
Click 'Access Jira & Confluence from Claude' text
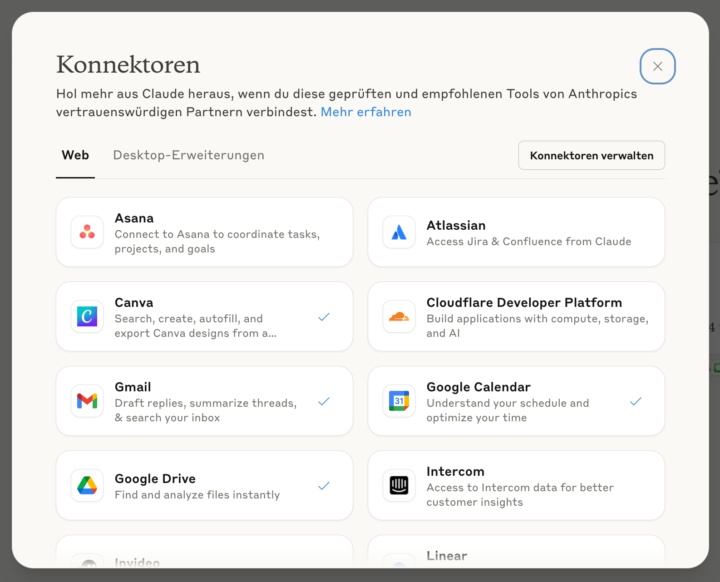tap(529, 242)
